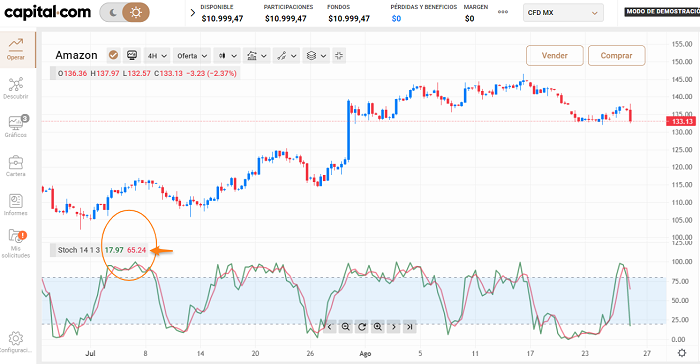This screenshot has height=364, width=700.
Task: Open the Descubrir sidebar section
Action: tap(16, 88)
